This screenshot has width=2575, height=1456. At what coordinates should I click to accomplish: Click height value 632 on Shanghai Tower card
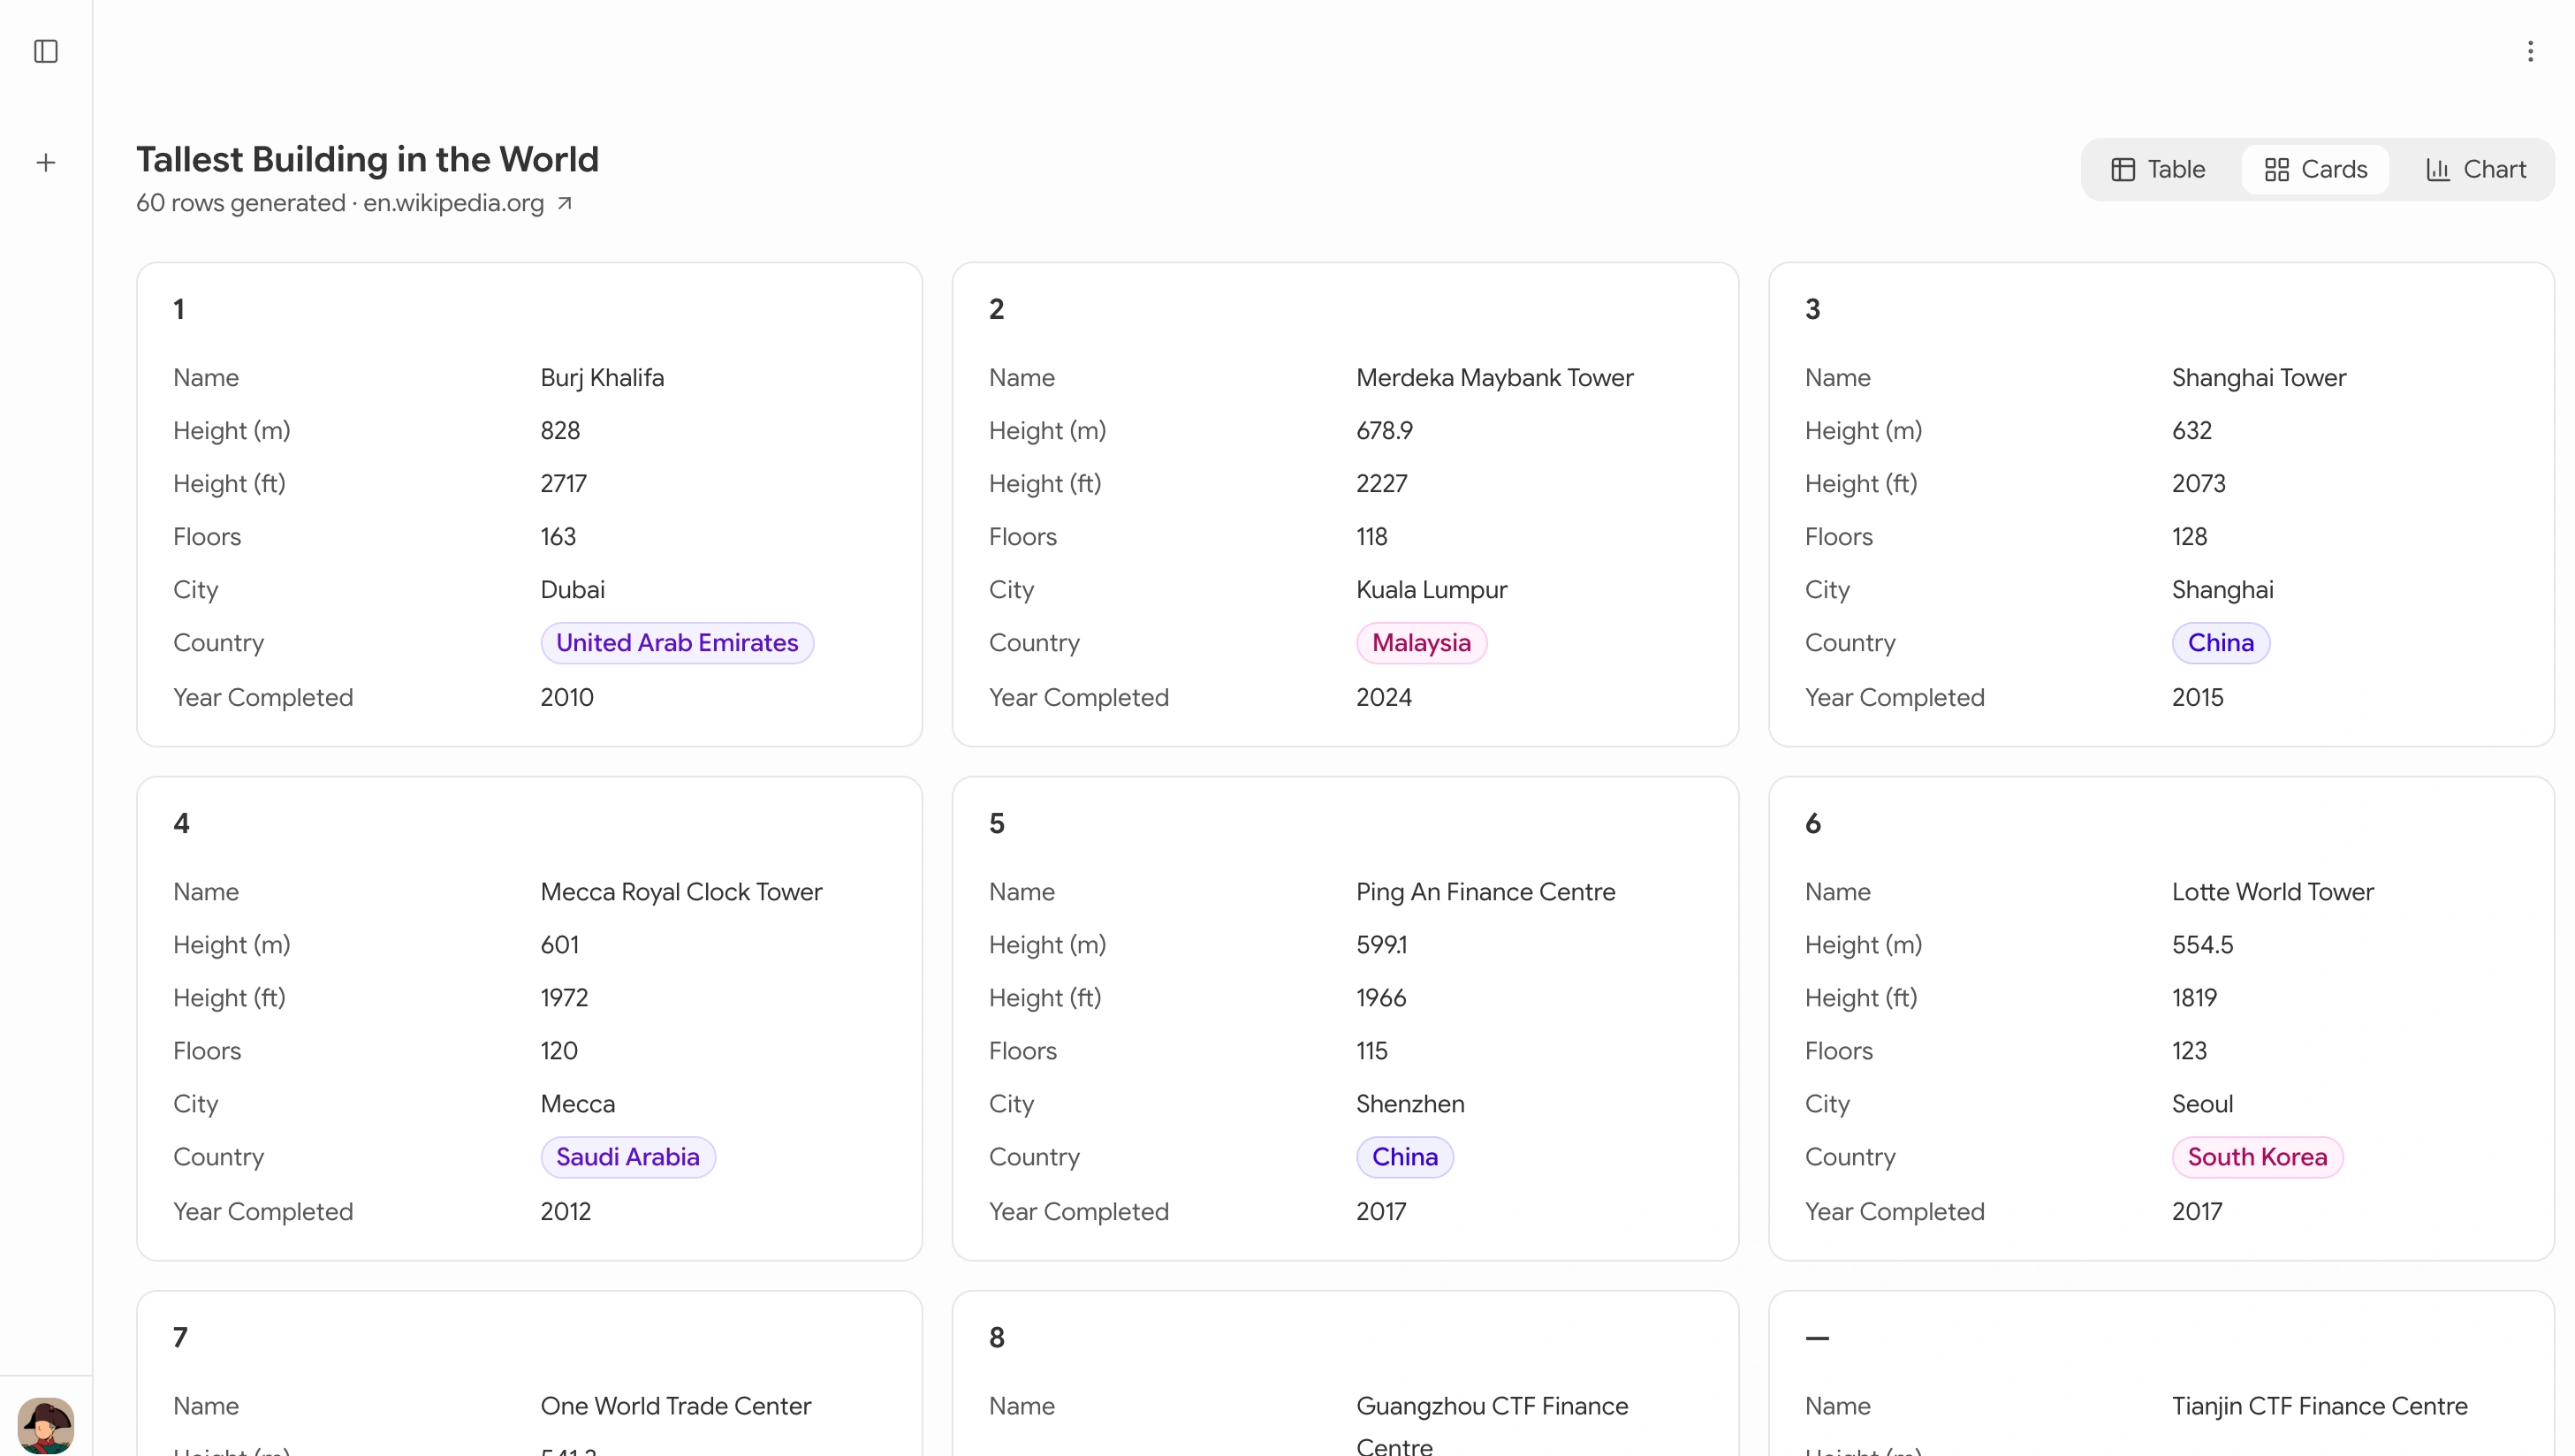(2191, 431)
